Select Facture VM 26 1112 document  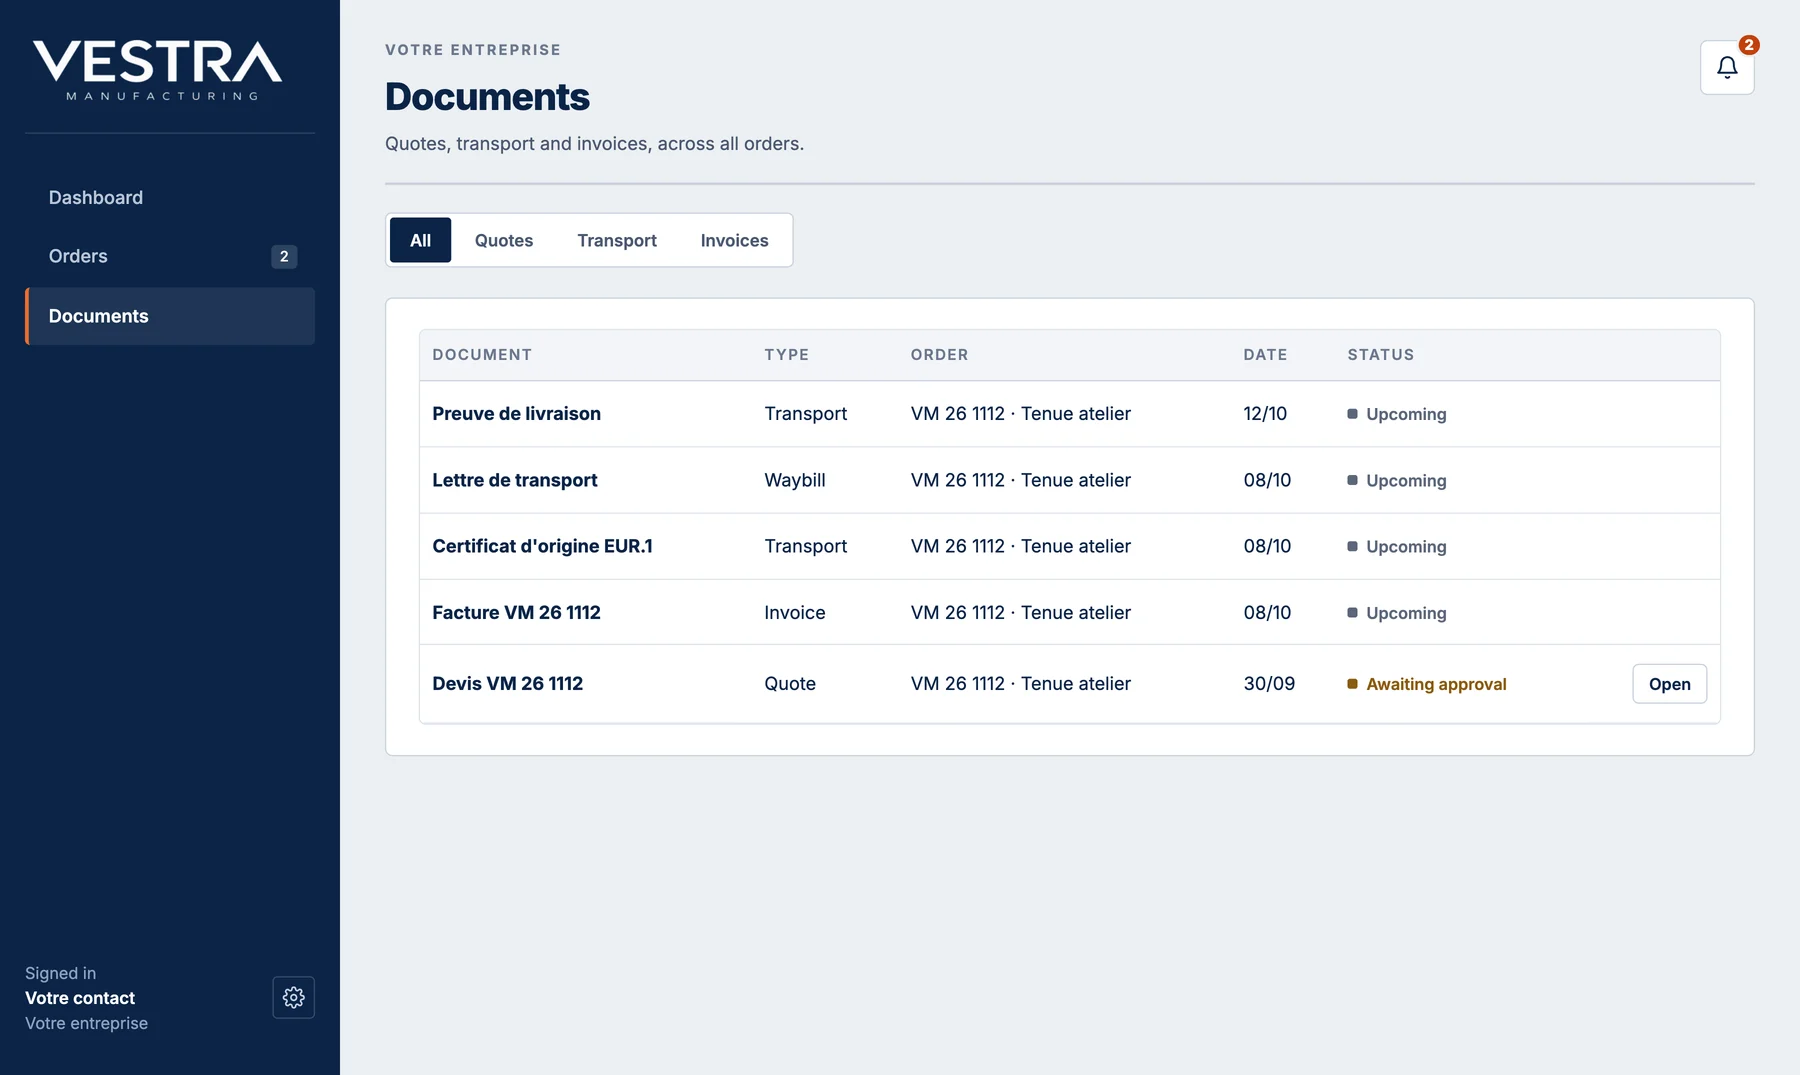pyautogui.click(x=516, y=613)
